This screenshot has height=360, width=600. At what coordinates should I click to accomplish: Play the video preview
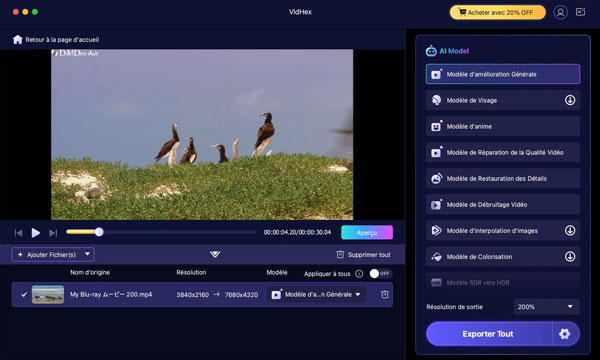tap(36, 233)
